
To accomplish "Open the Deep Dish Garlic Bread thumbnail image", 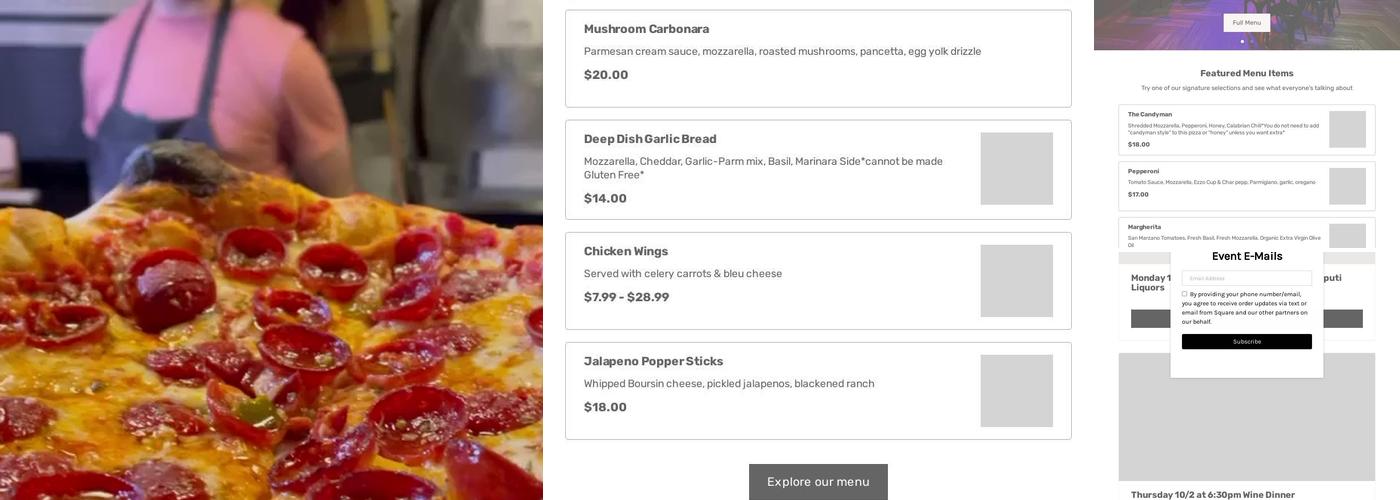I will point(1016,168).
